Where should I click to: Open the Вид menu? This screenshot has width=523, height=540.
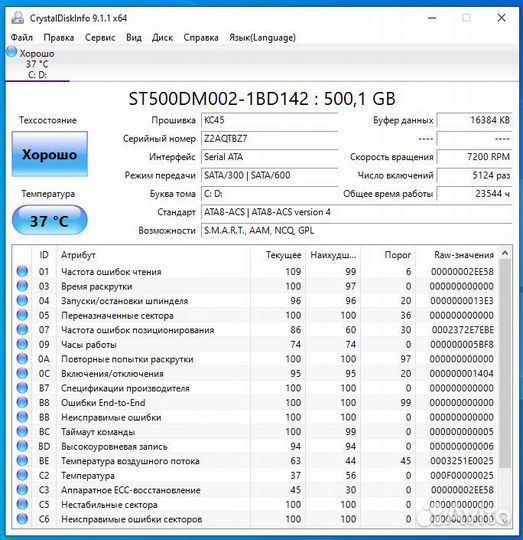click(x=134, y=37)
